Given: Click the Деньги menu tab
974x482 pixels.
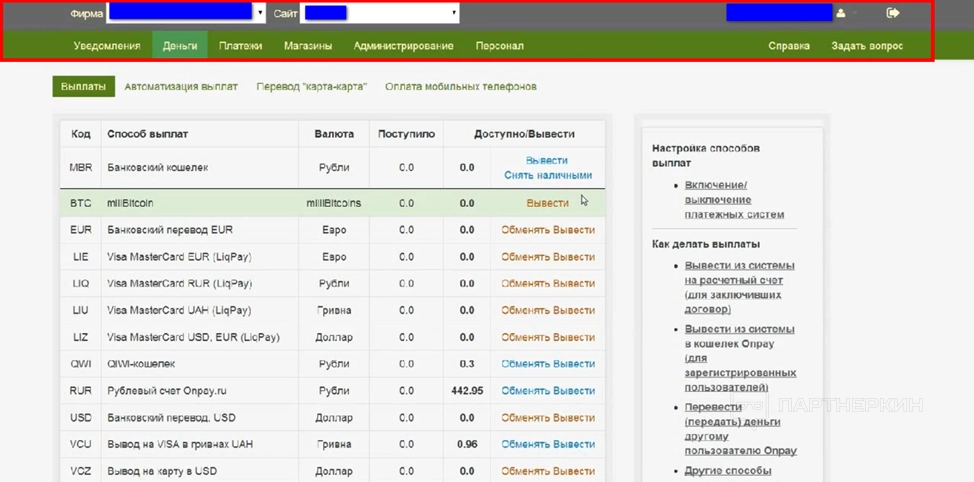Looking at the screenshot, I should tap(180, 46).
